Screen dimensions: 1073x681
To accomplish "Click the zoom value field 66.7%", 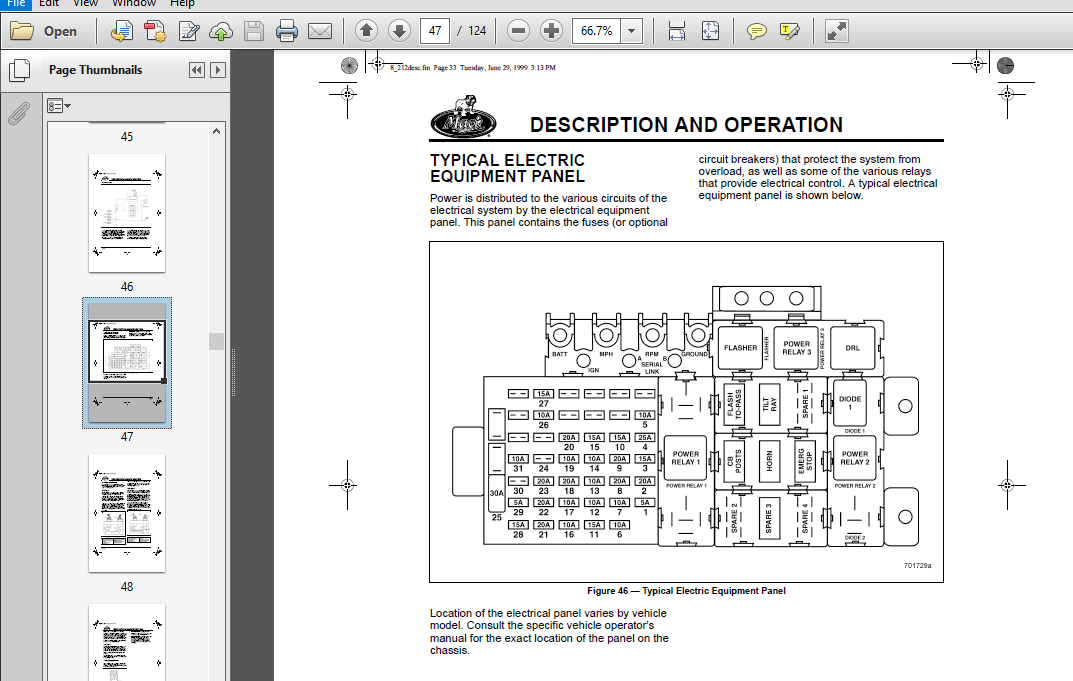I will pyautogui.click(x=597, y=31).
